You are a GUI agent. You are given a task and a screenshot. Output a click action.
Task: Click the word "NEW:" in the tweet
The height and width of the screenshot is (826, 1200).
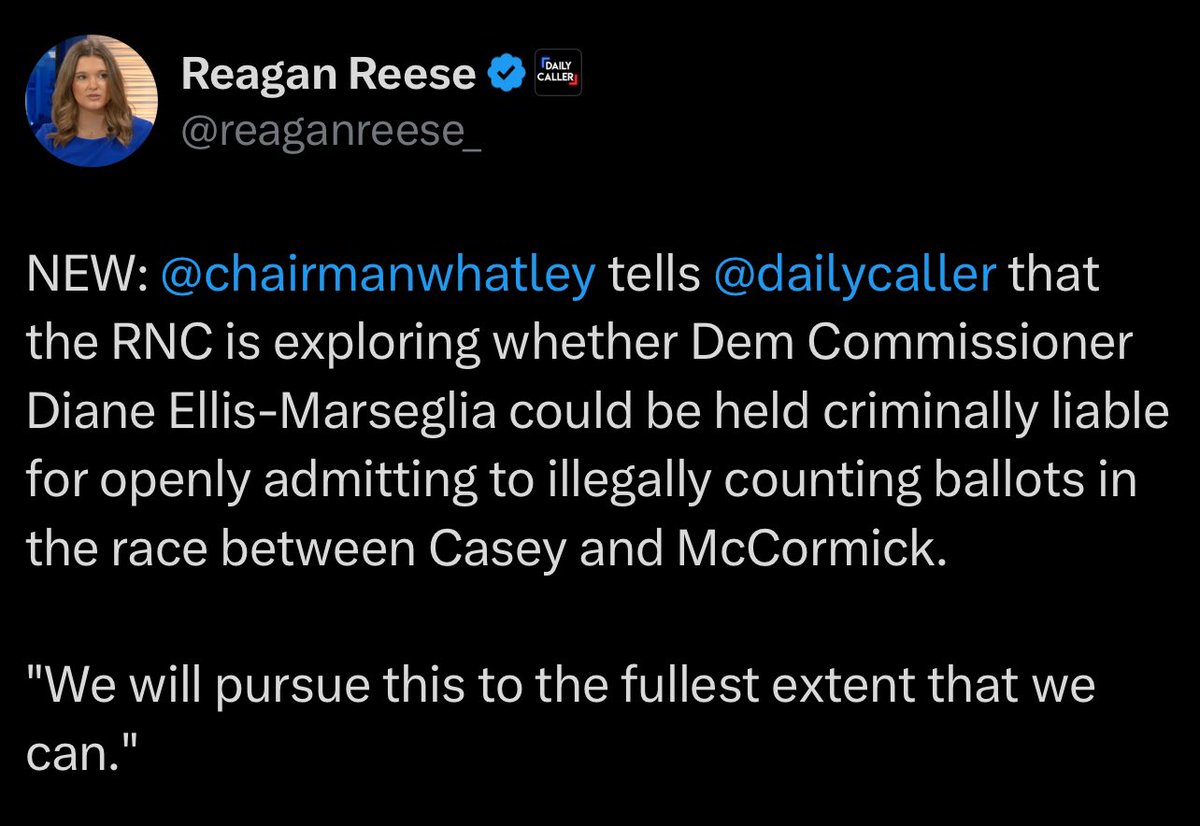[x=88, y=276]
